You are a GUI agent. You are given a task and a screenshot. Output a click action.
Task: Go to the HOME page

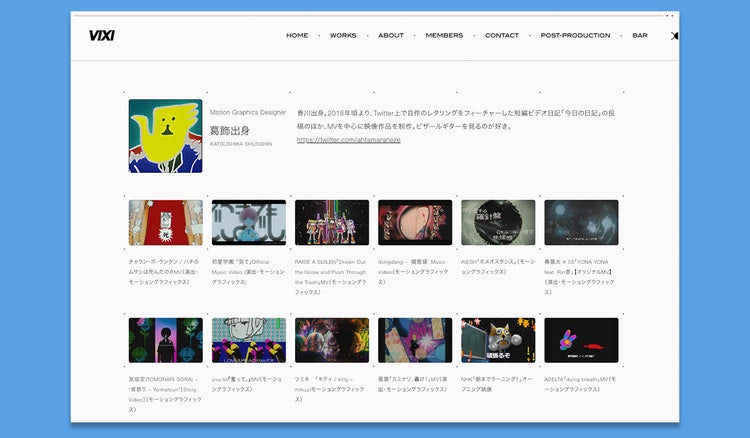tap(297, 35)
